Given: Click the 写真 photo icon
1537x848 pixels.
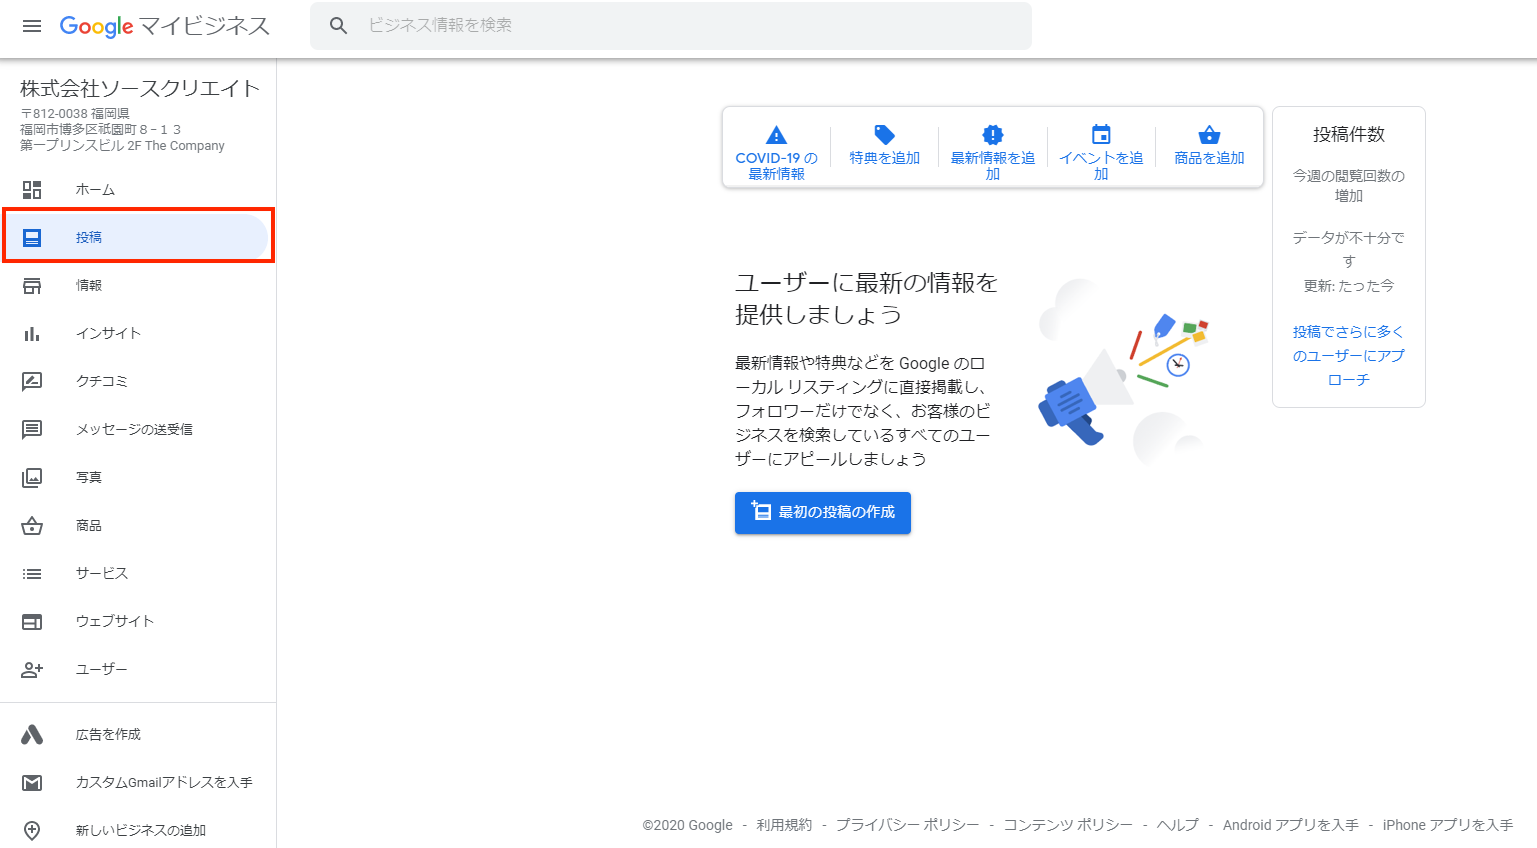Looking at the screenshot, I should [x=32, y=478].
